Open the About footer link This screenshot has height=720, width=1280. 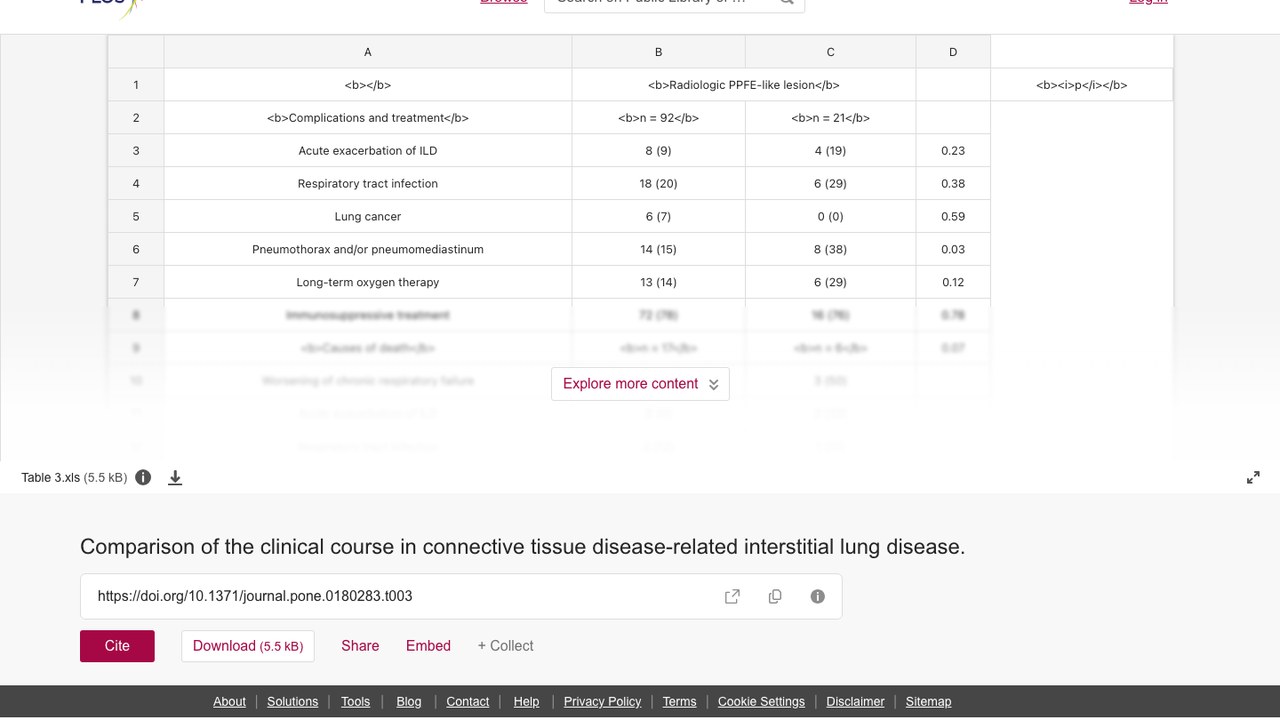click(x=229, y=702)
